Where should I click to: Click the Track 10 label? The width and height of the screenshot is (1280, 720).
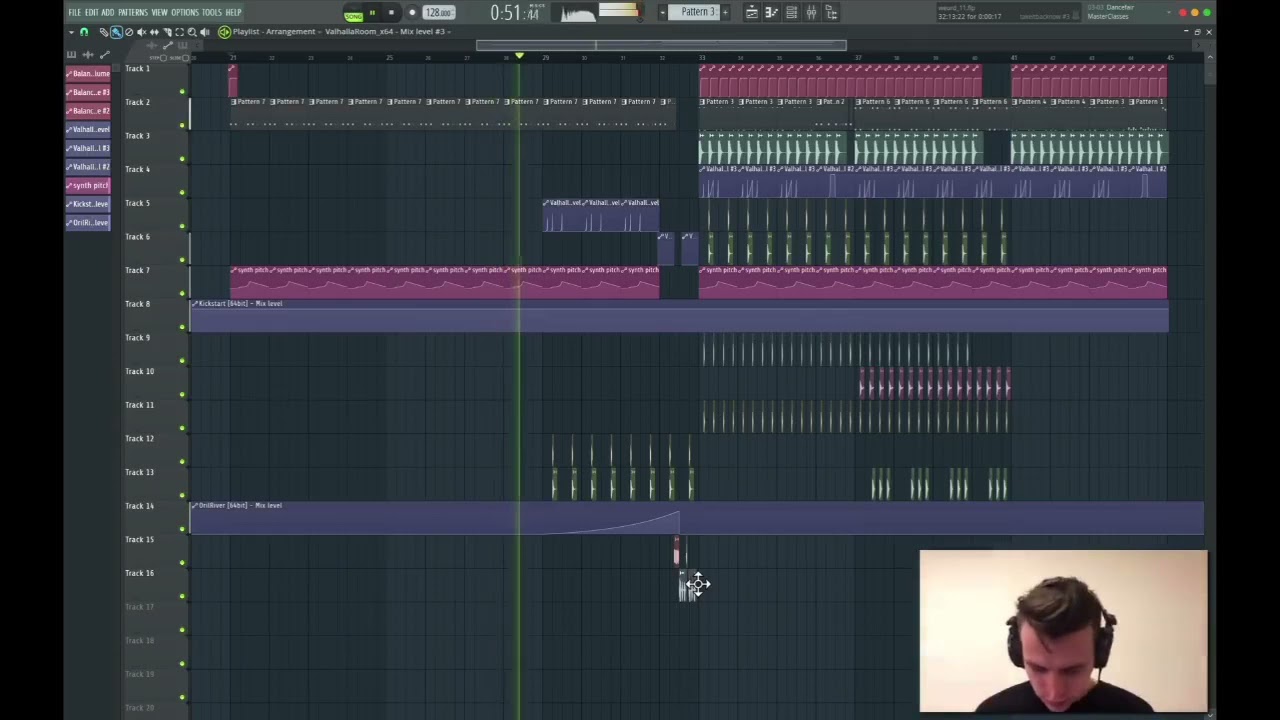[139, 371]
